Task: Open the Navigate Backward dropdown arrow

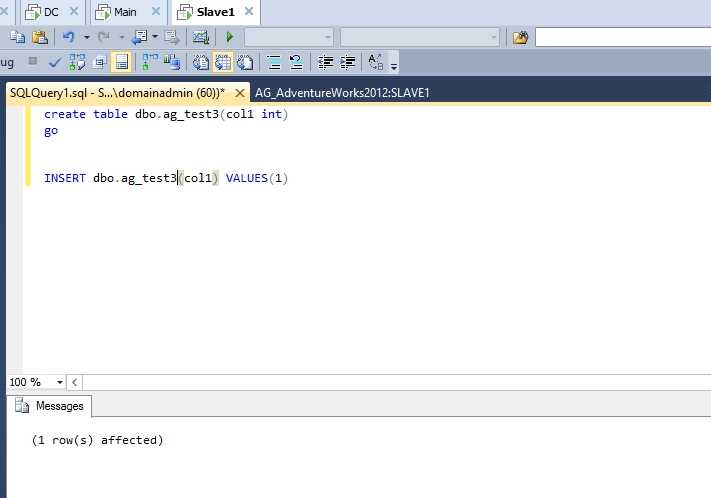Action: pyautogui.click(x=155, y=37)
